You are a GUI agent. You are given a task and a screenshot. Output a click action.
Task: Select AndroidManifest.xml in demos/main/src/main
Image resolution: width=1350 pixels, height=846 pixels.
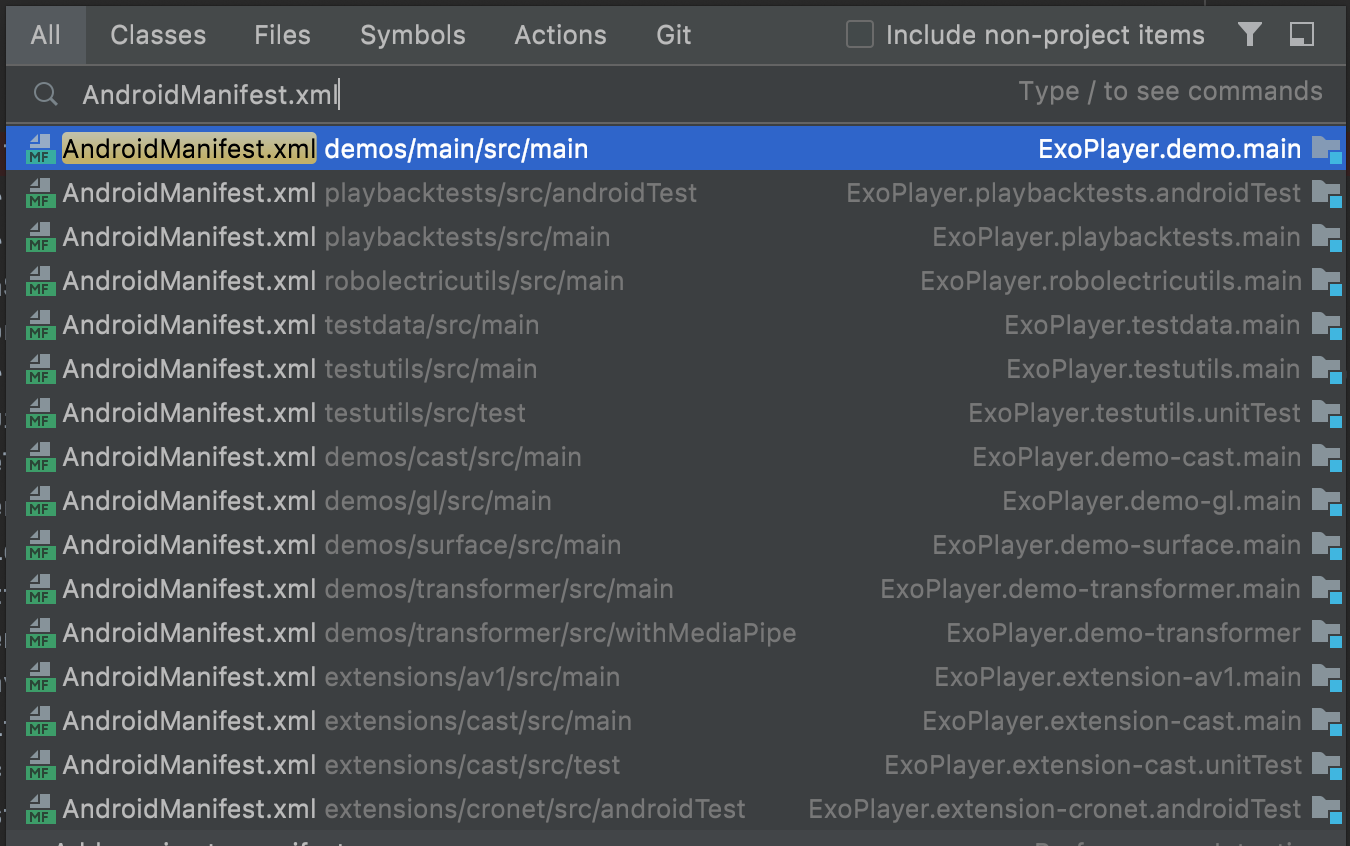pos(675,149)
